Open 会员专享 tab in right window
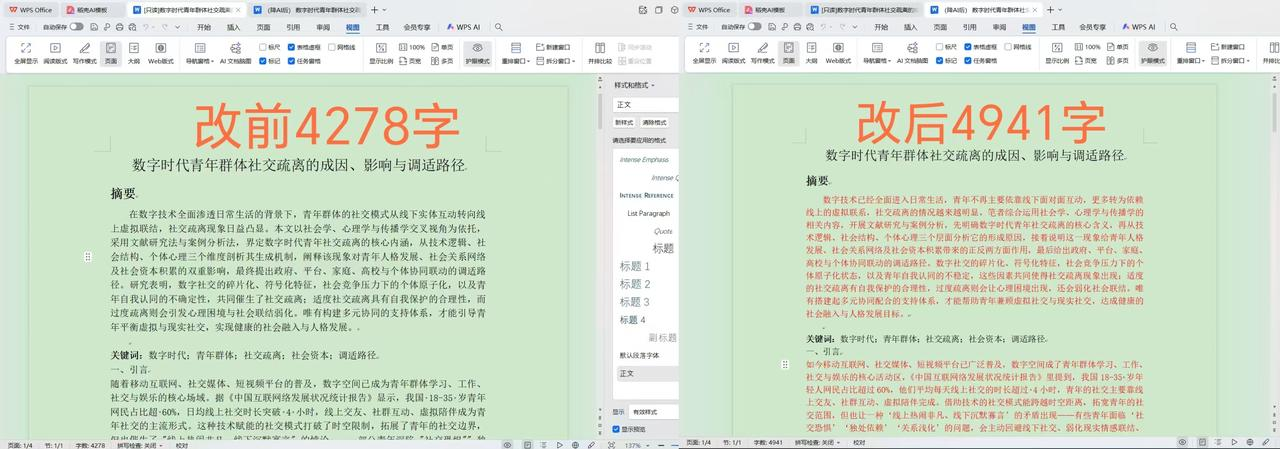The height and width of the screenshot is (449, 1280). 1092,27
